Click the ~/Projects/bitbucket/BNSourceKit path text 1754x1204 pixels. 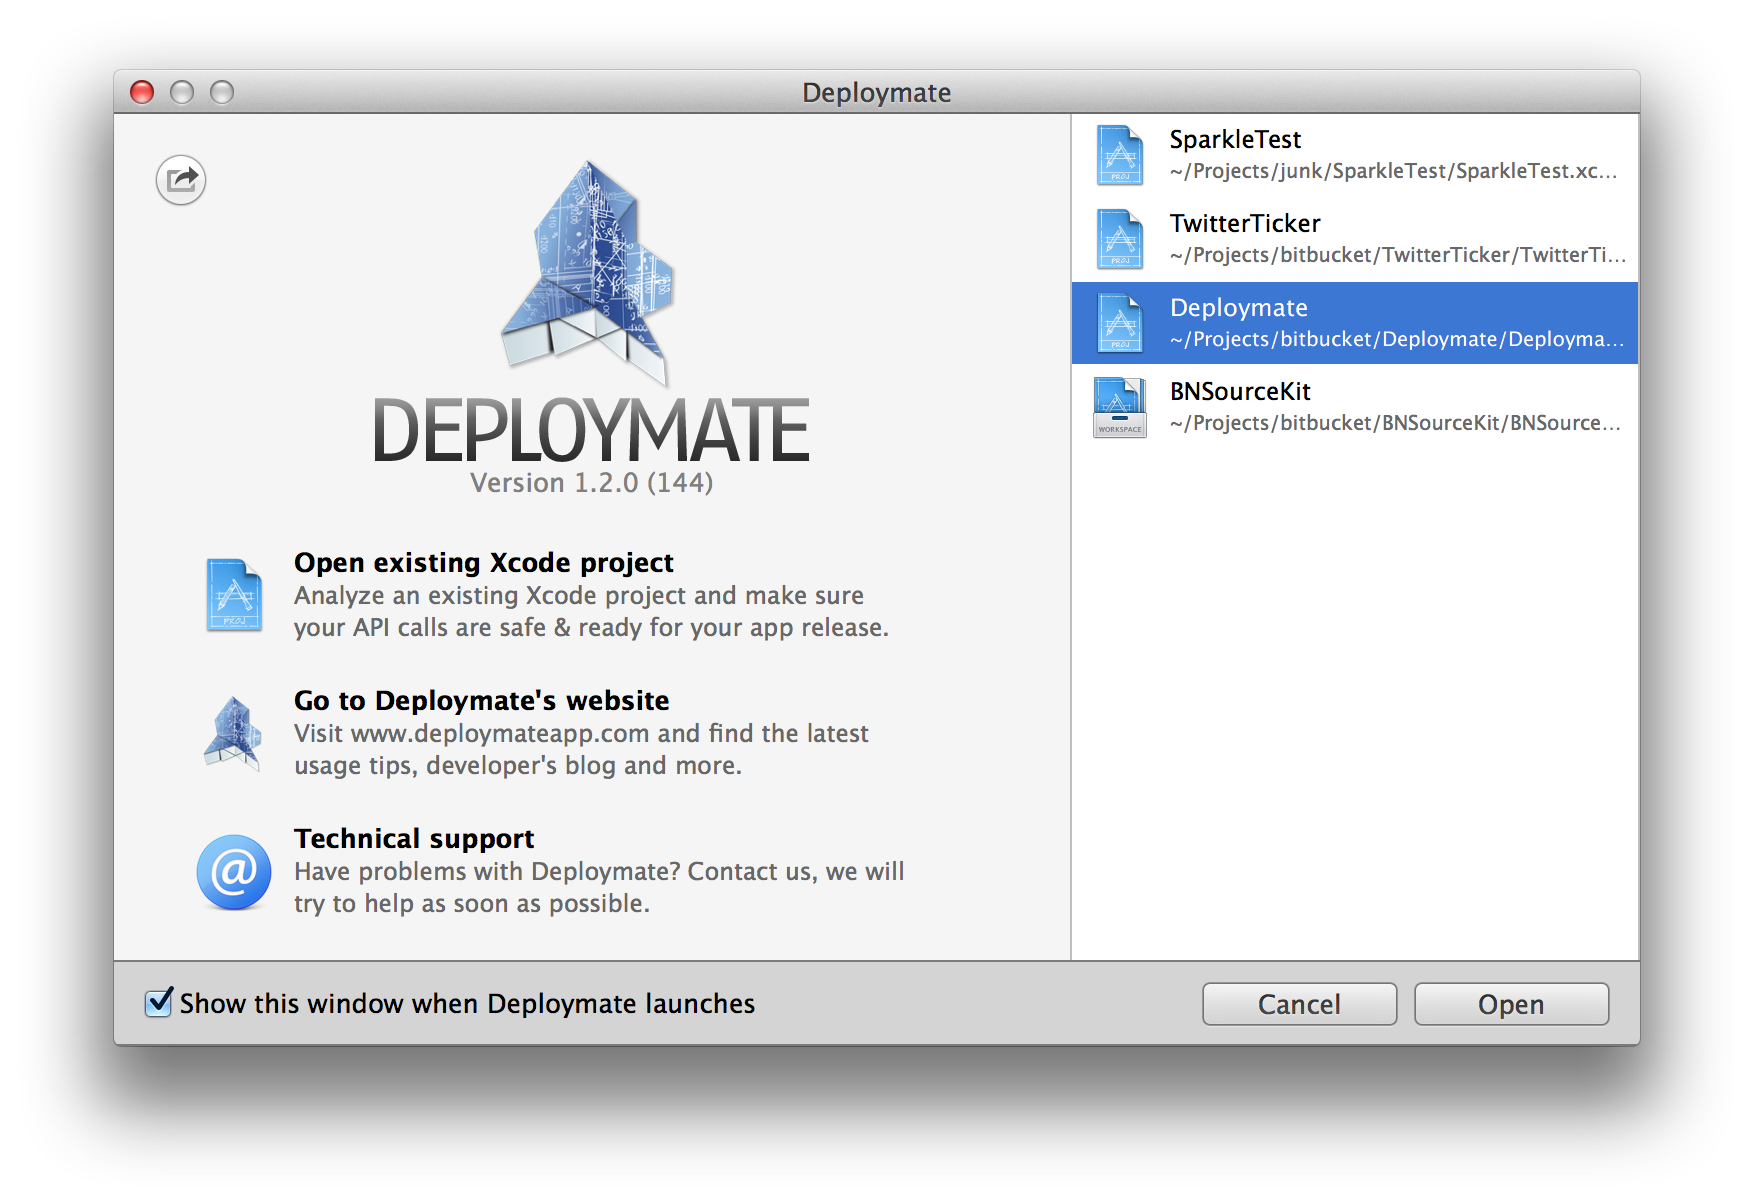point(1395,423)
